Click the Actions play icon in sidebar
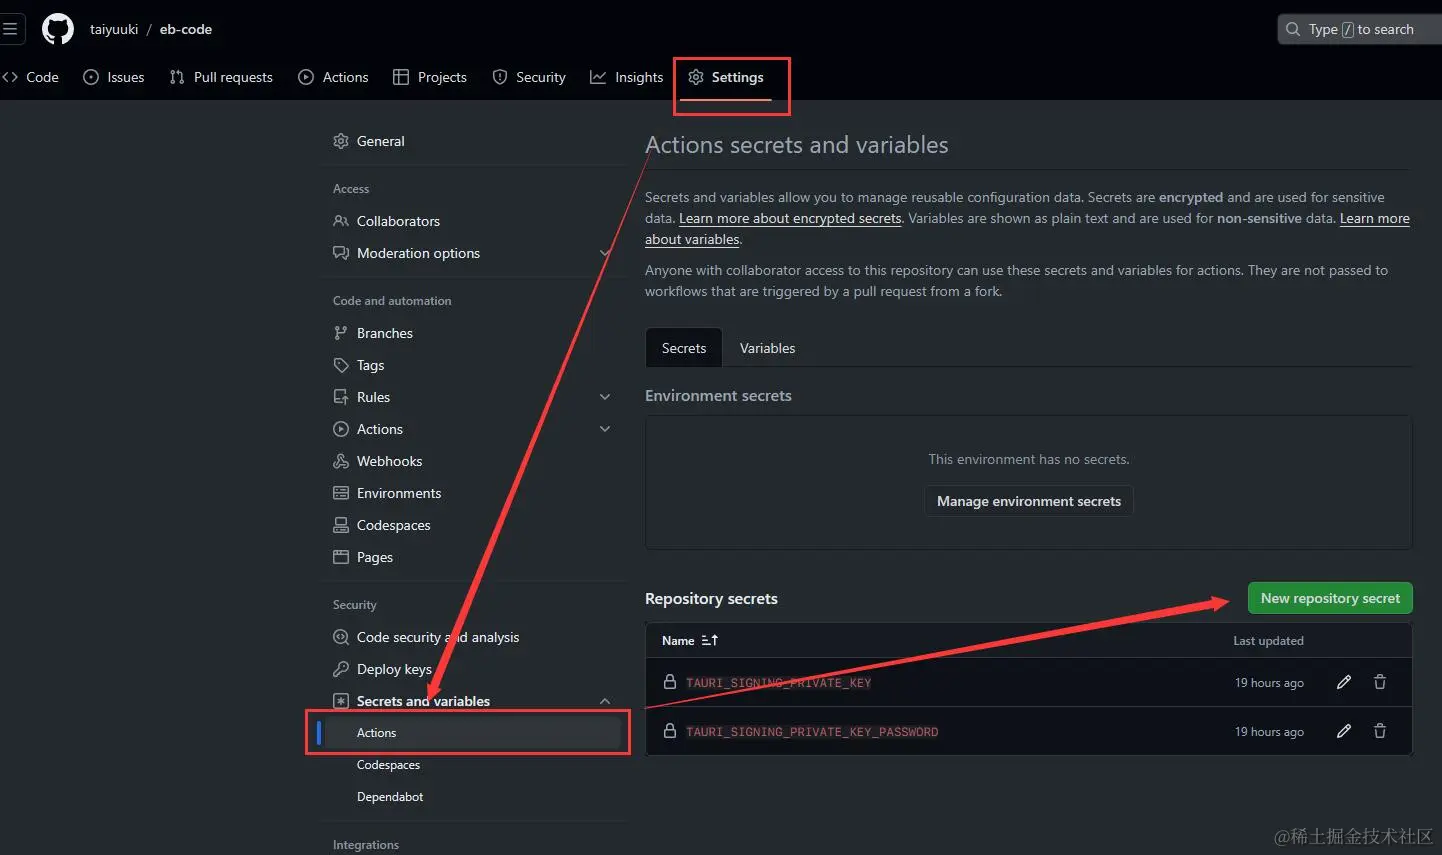Viewport: 1442px width, 855px height. (341, 429)
